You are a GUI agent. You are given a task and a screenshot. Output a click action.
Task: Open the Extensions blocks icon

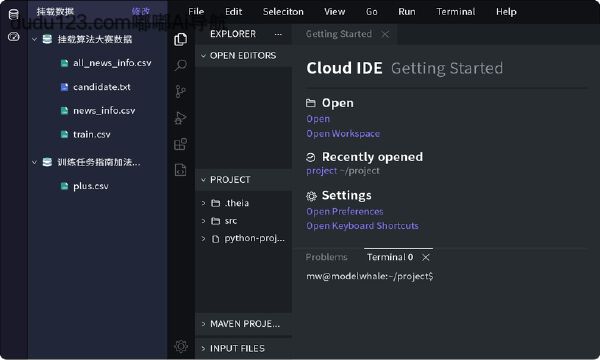pos(180,144)
